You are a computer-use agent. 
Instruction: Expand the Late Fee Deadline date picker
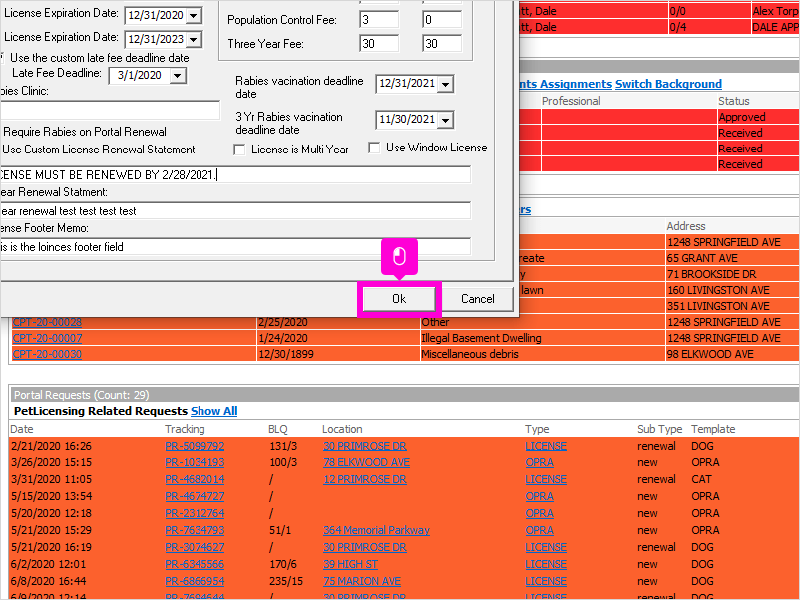(x=177, y=76)
